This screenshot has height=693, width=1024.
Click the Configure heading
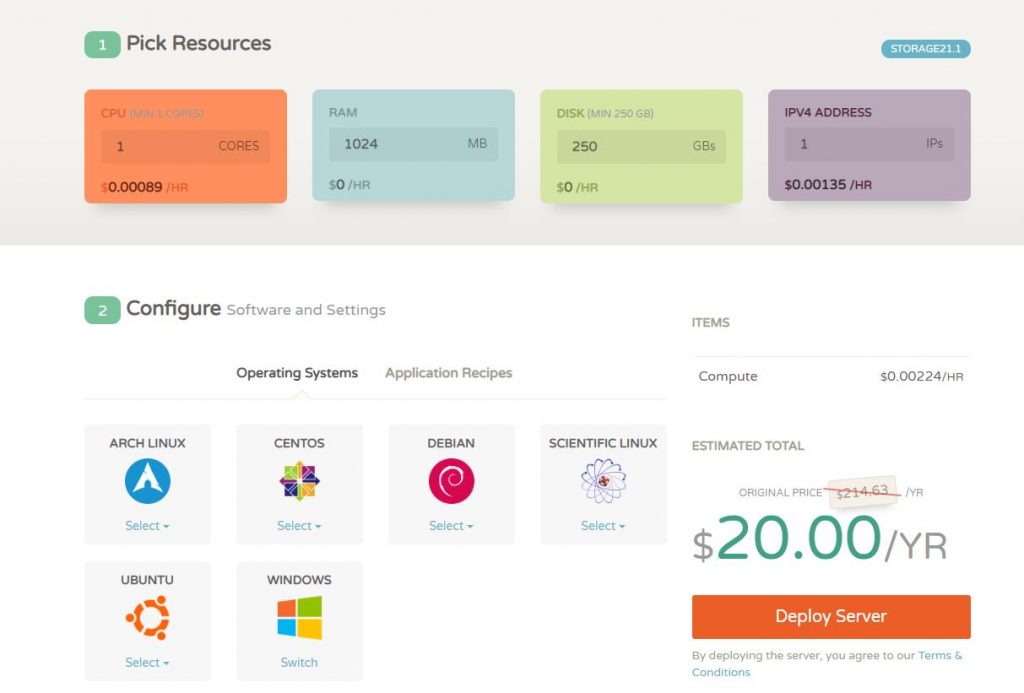pyautogui.click(x=173, y=308)
